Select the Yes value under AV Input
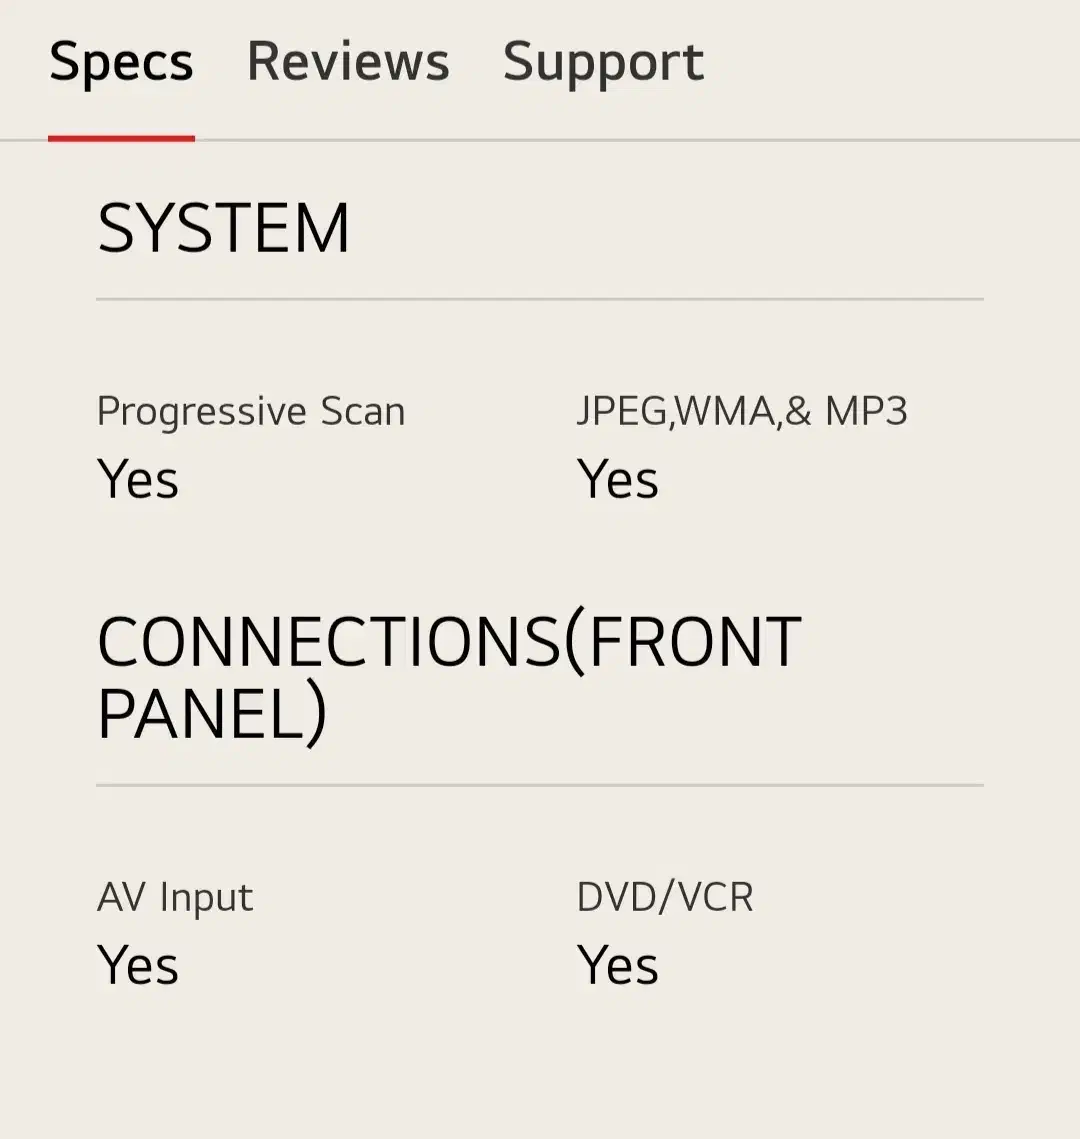This screenshot has width=1080, height=1139. (x=138, y=966)
